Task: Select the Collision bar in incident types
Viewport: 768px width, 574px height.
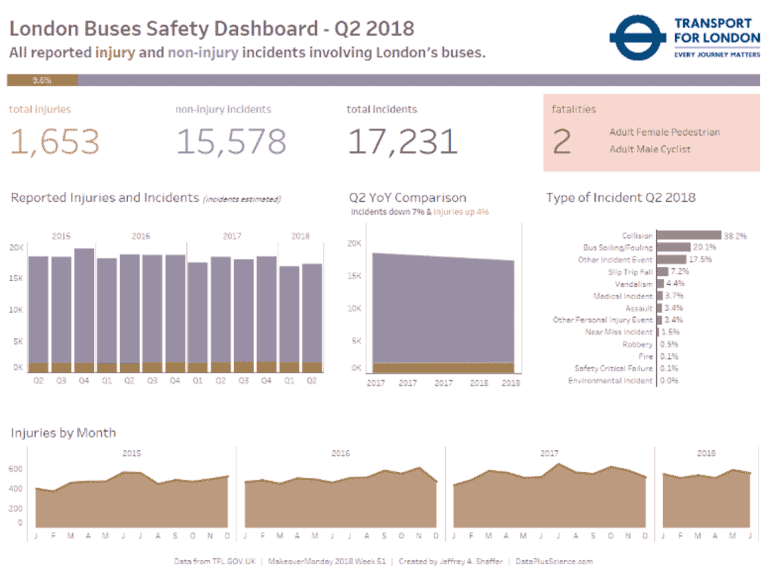Action: coord(689,235)
